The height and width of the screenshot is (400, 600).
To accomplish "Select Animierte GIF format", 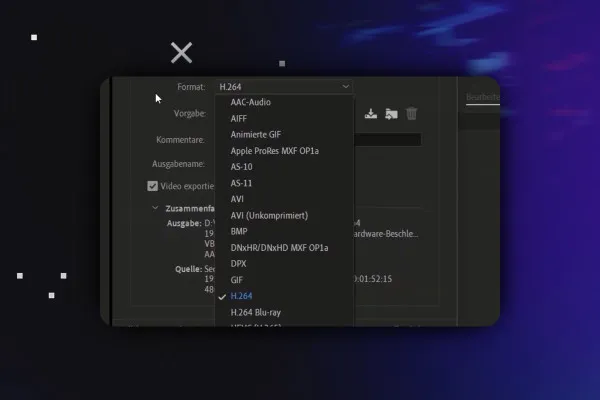I will [x=256, y=135].
